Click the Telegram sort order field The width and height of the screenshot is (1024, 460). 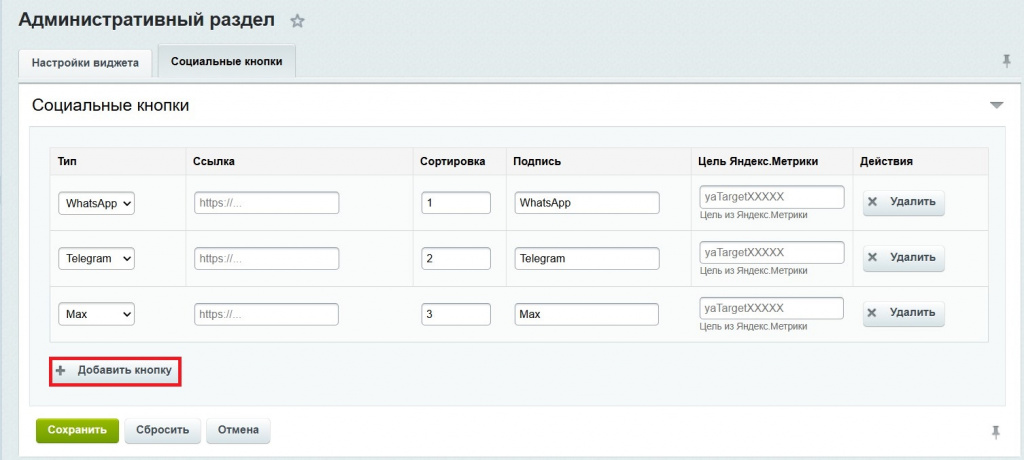point(456,258)
